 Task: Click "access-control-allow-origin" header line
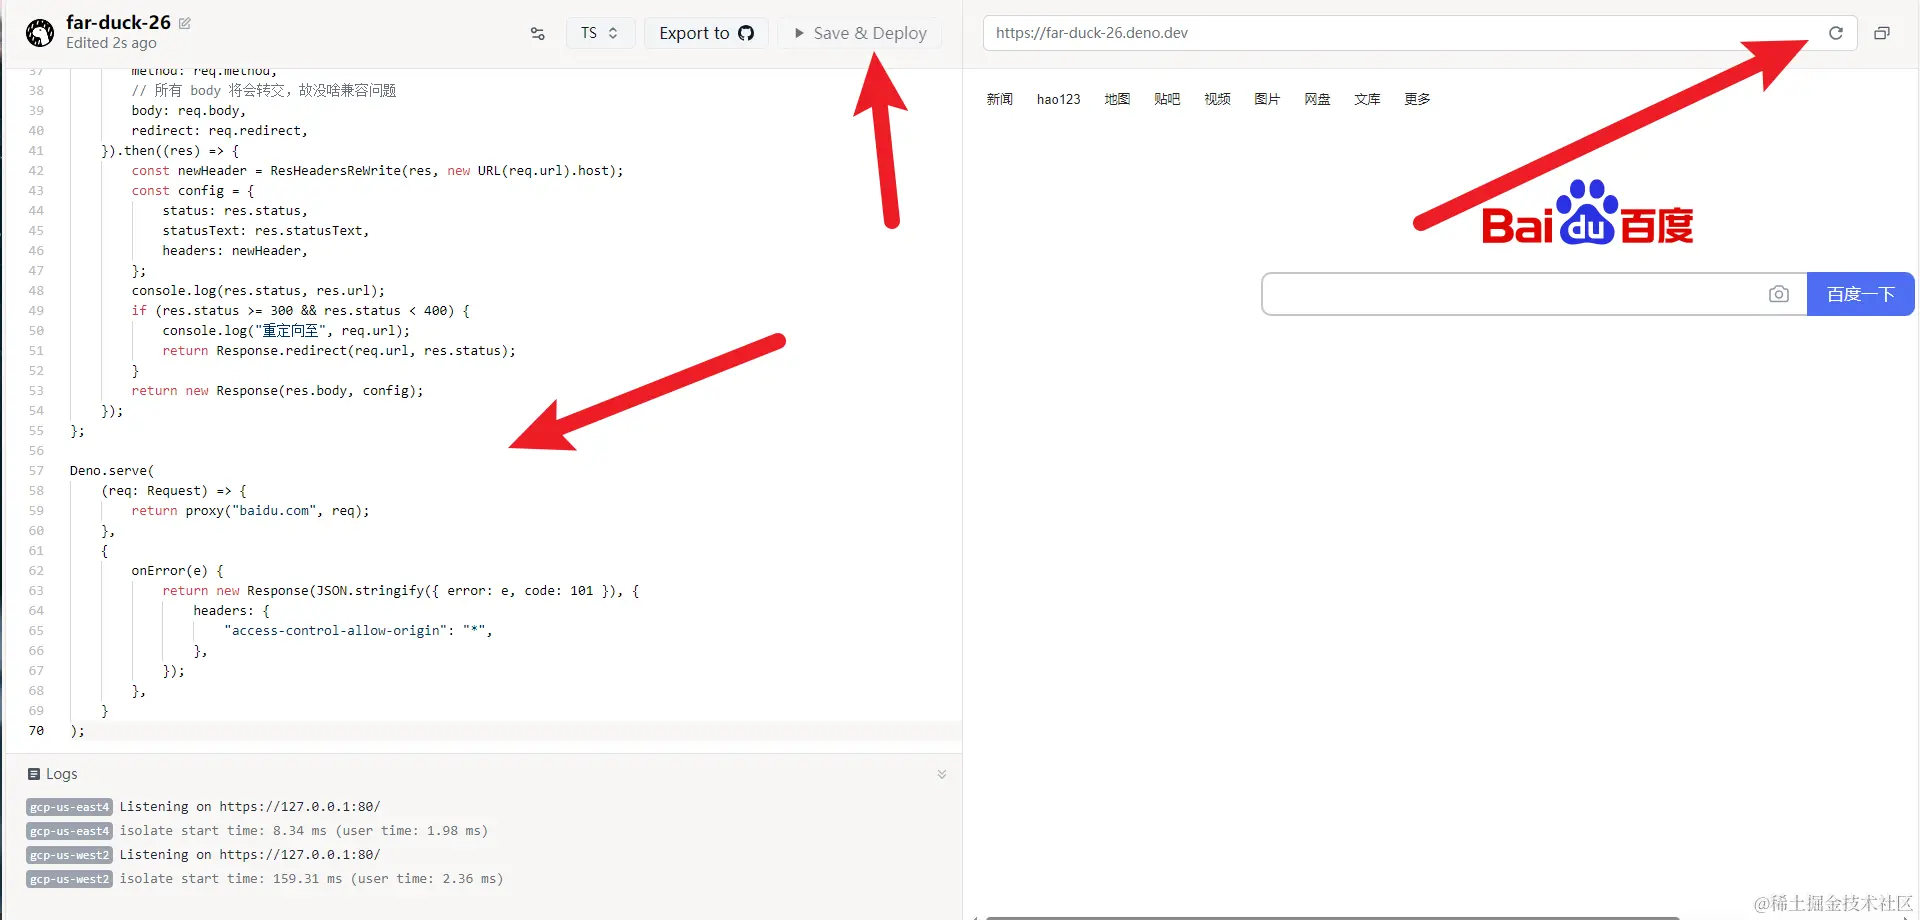tap(358, 631)
